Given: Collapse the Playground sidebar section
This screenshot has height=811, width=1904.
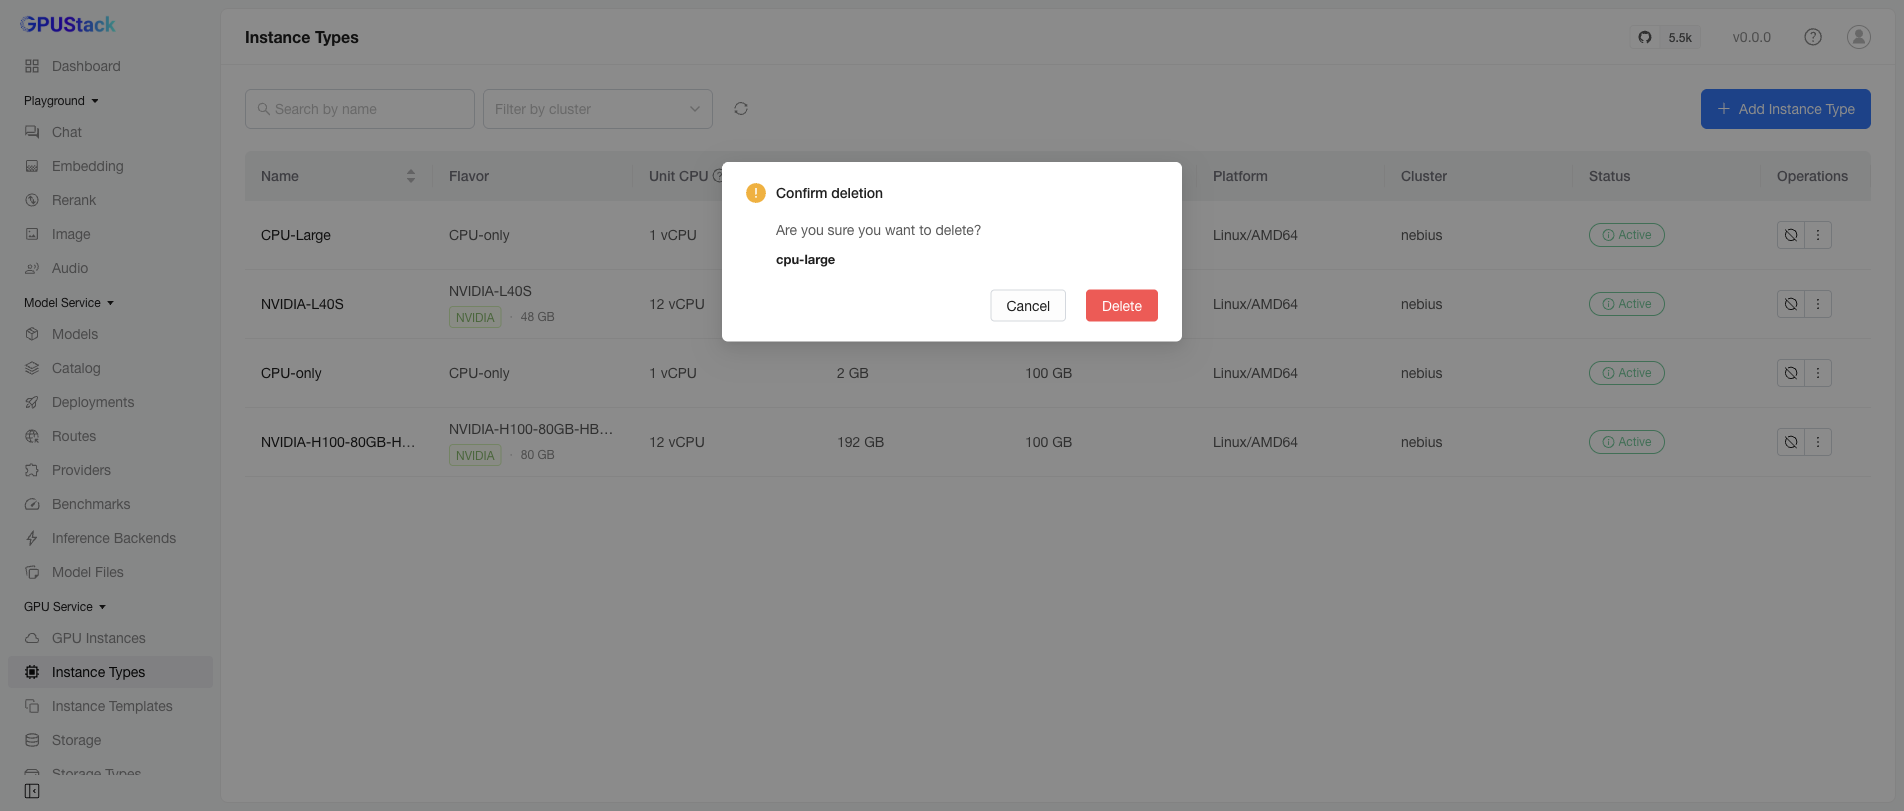Looking at the screenshot, I should pos(61,101).
